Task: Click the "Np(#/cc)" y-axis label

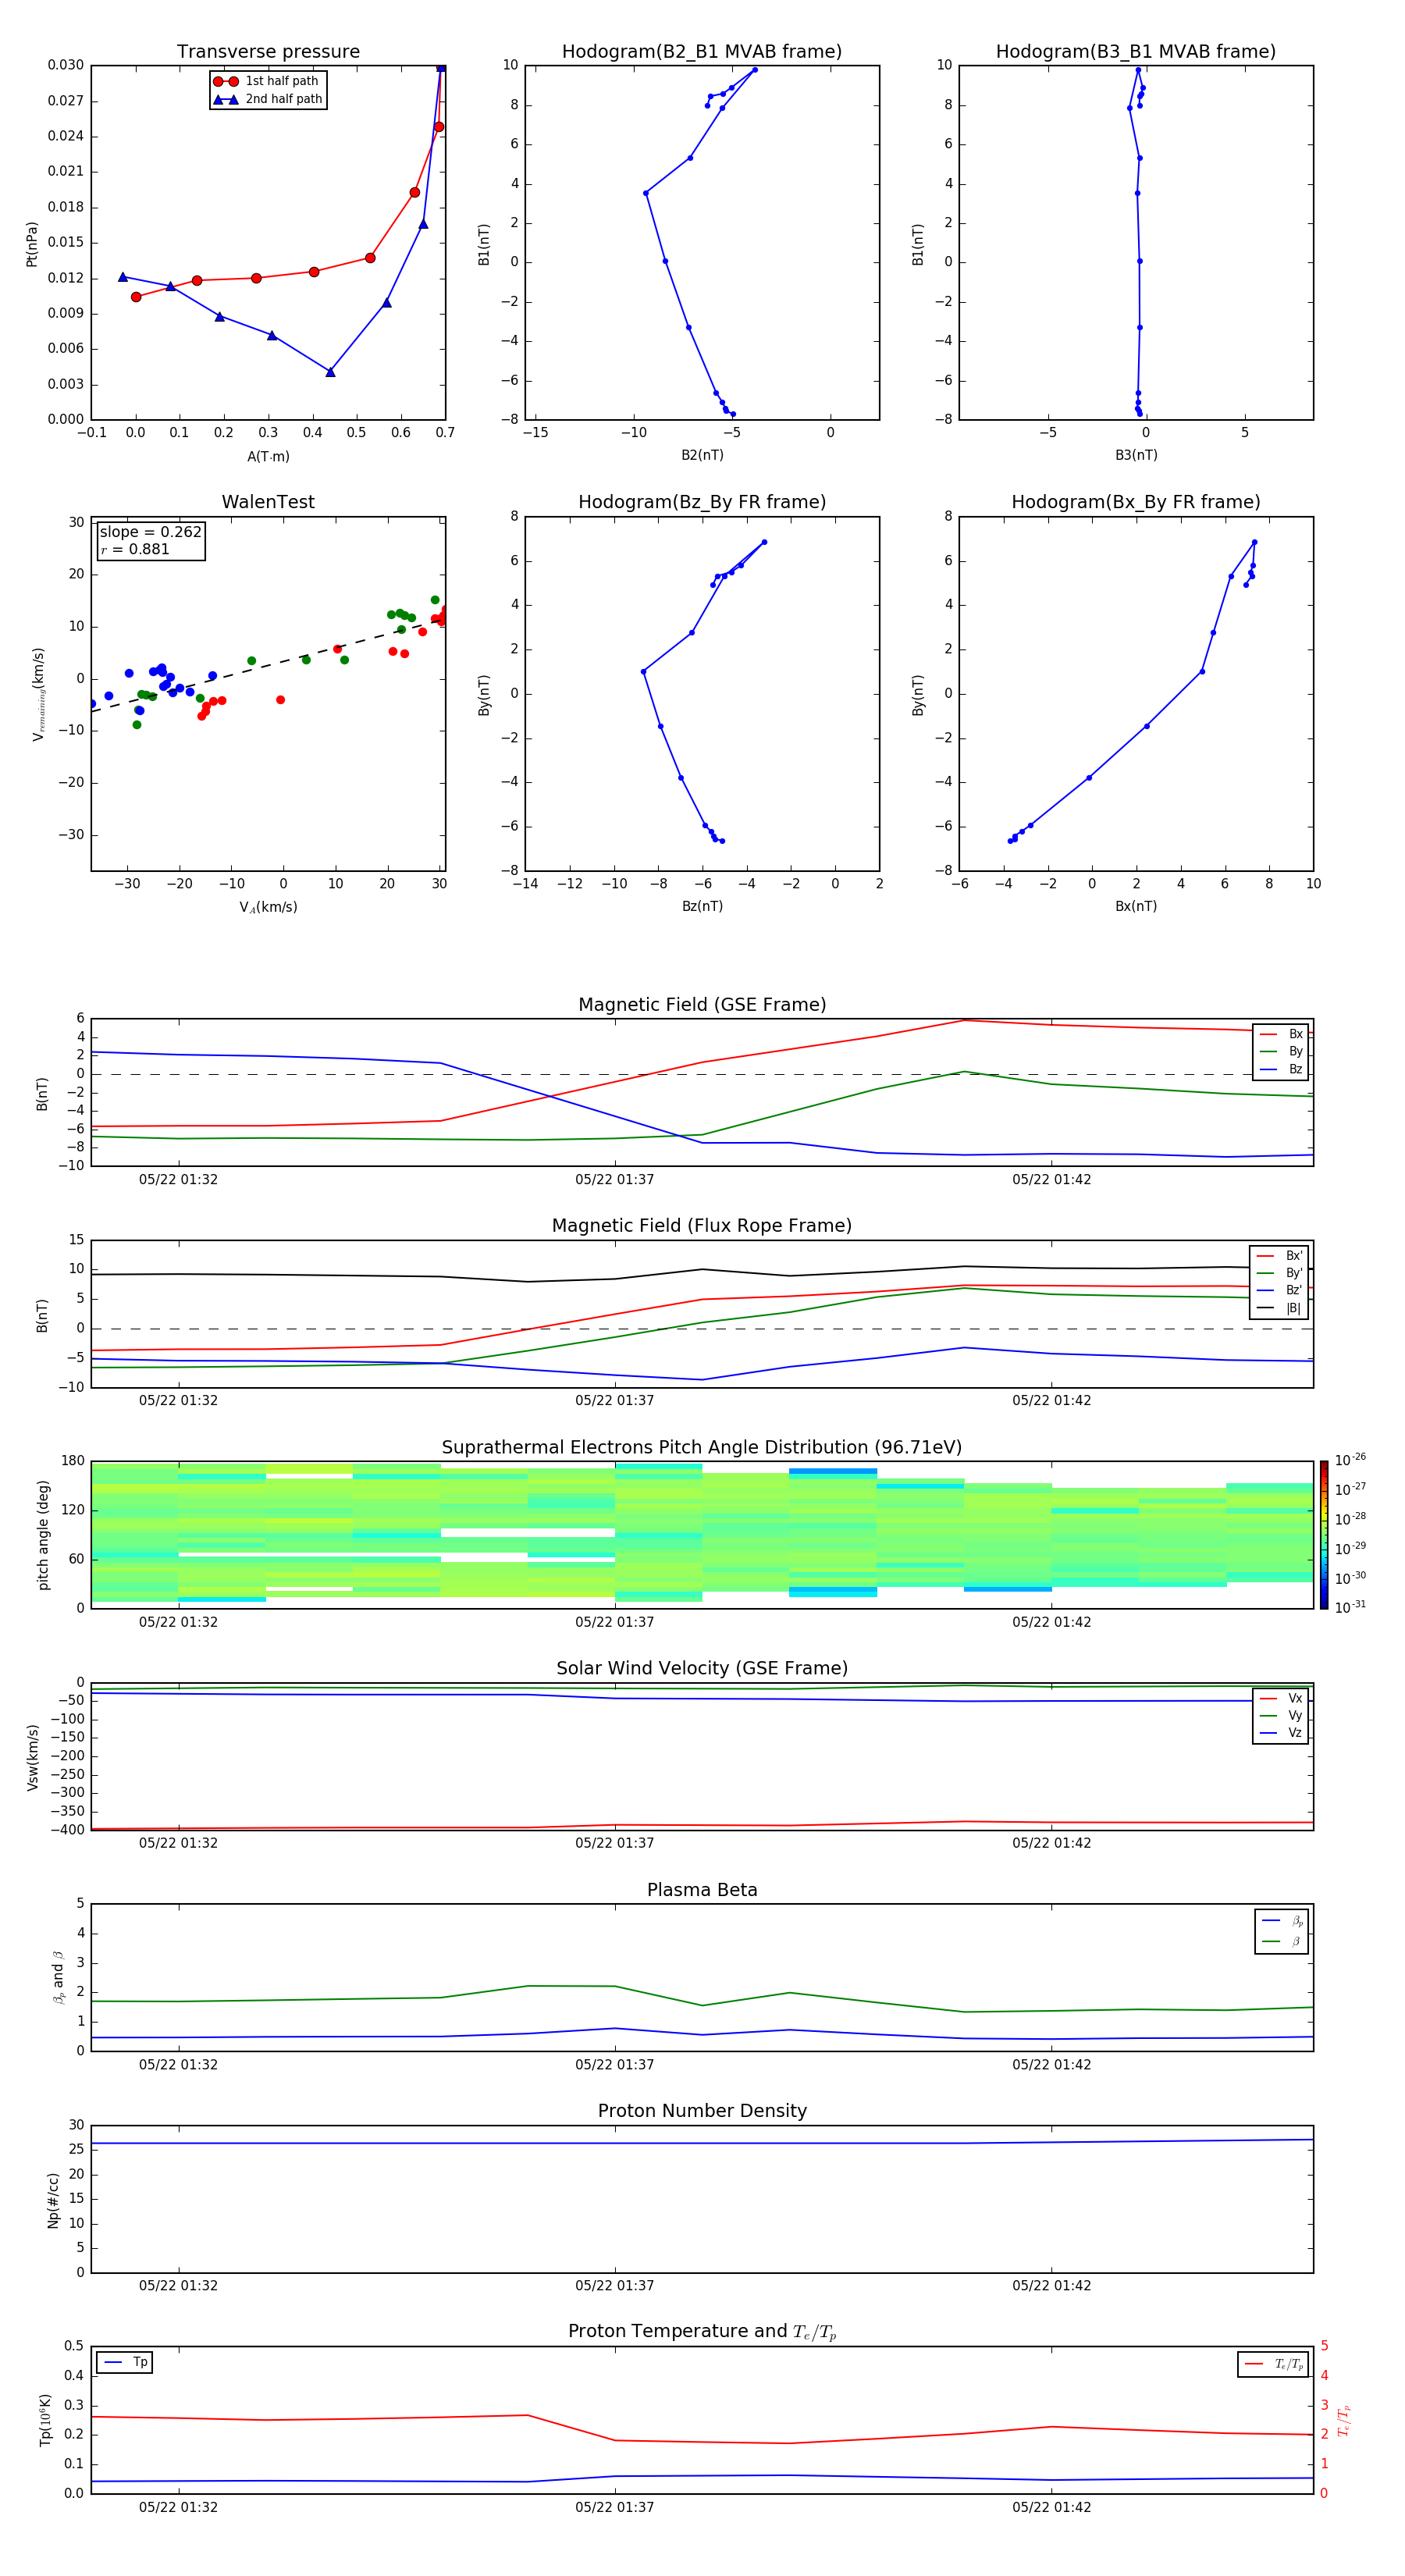Action: click(x=54, y=2200)
